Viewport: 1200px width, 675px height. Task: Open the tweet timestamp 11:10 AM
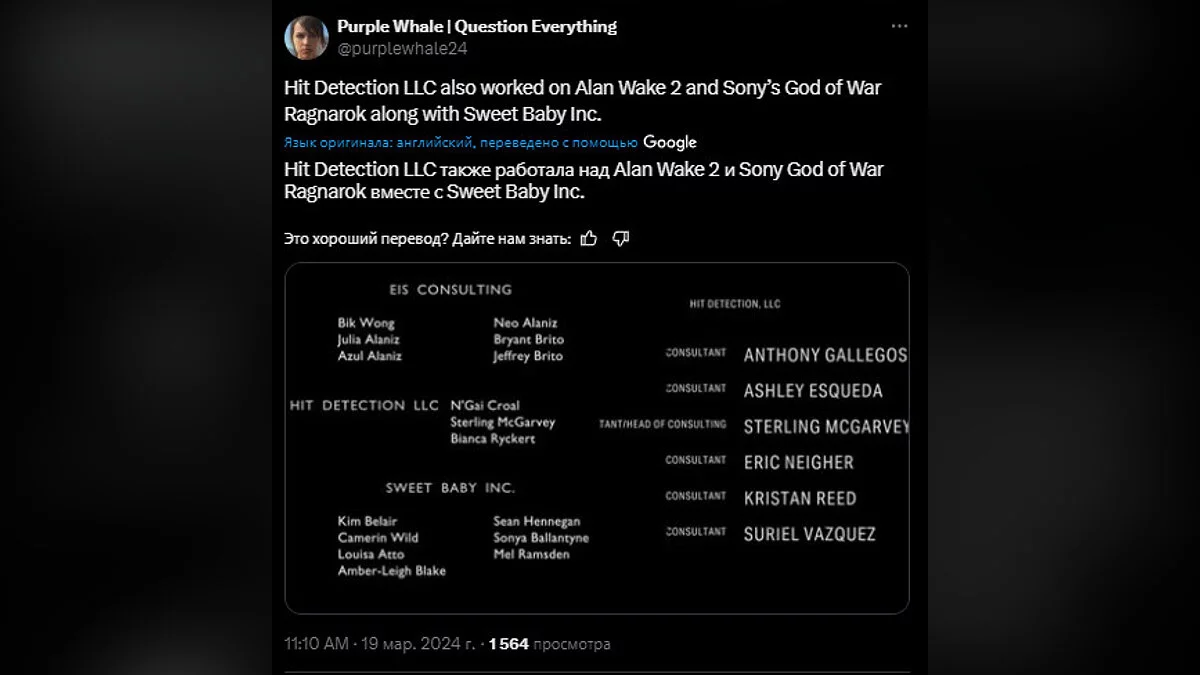tap(317, 643)
